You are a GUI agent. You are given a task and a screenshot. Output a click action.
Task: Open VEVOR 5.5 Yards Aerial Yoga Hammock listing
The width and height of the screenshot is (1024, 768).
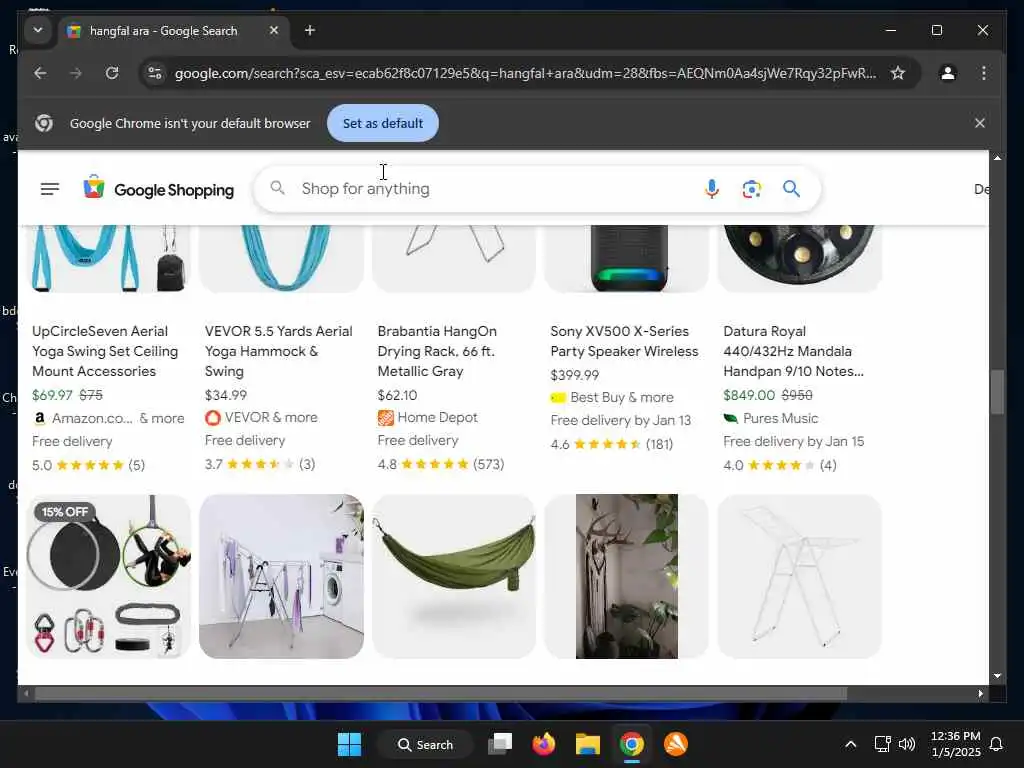tap(279, 351)
